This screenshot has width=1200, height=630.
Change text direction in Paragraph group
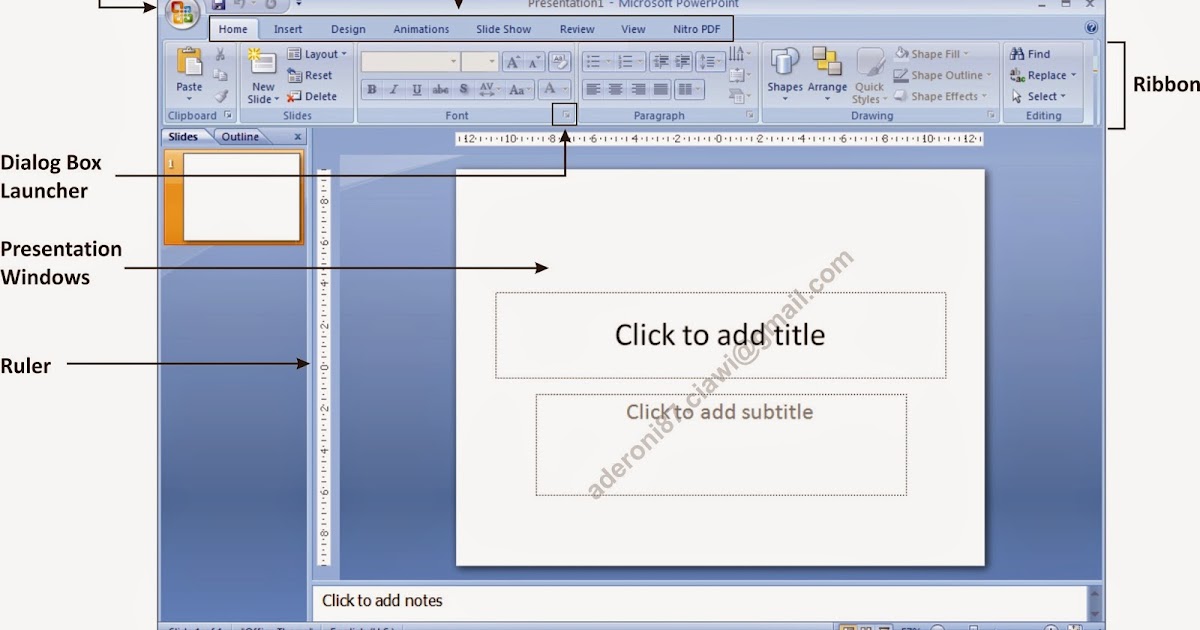[x=740, y=54]
